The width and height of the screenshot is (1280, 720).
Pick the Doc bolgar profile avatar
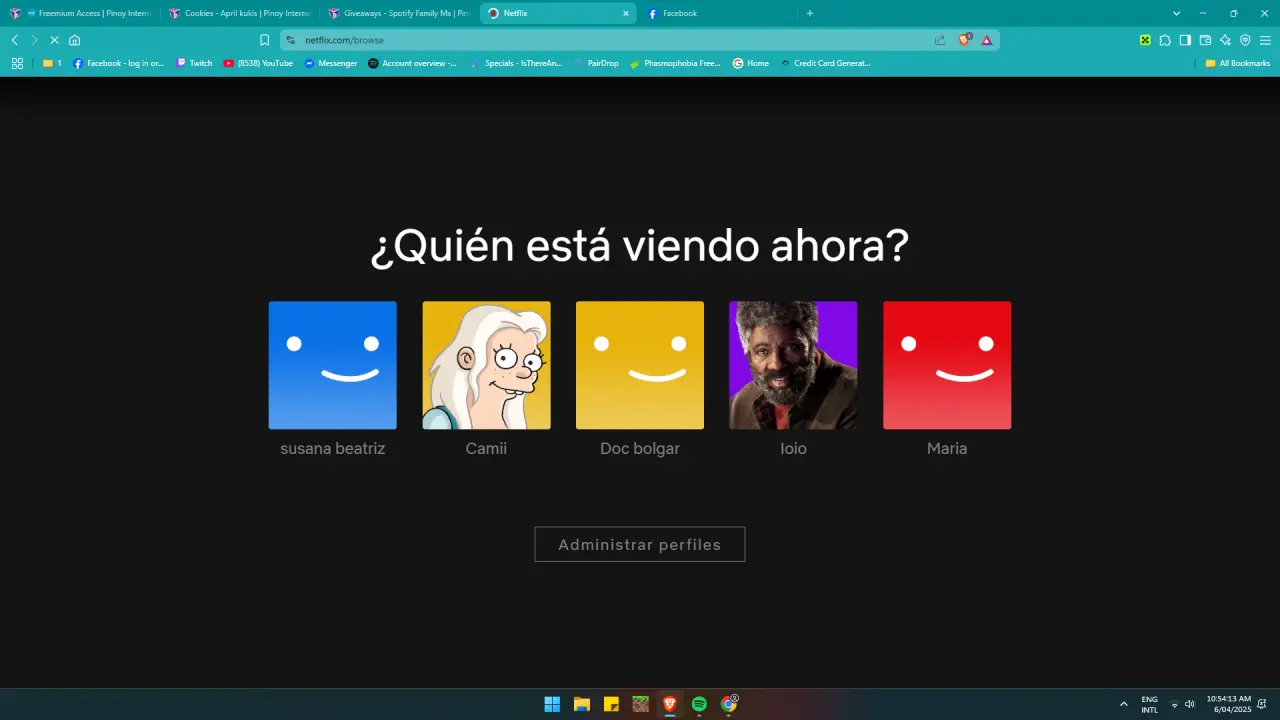(640, 365)
